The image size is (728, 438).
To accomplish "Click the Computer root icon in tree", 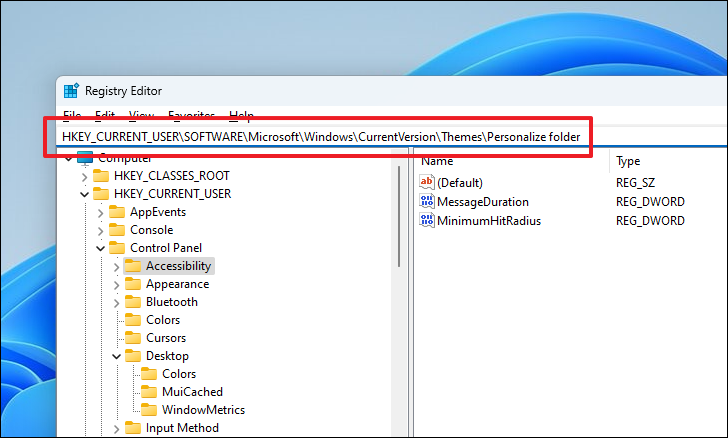I will point(85,158).
